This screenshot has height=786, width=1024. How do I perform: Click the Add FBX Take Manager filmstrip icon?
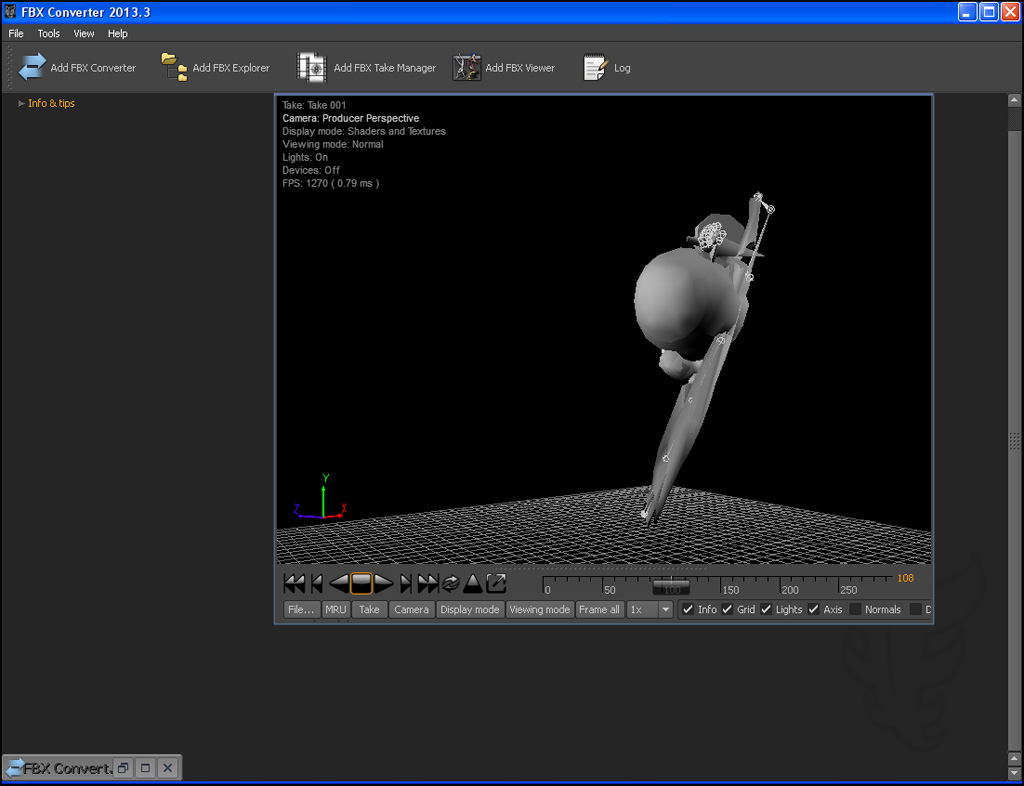[312, 67]
